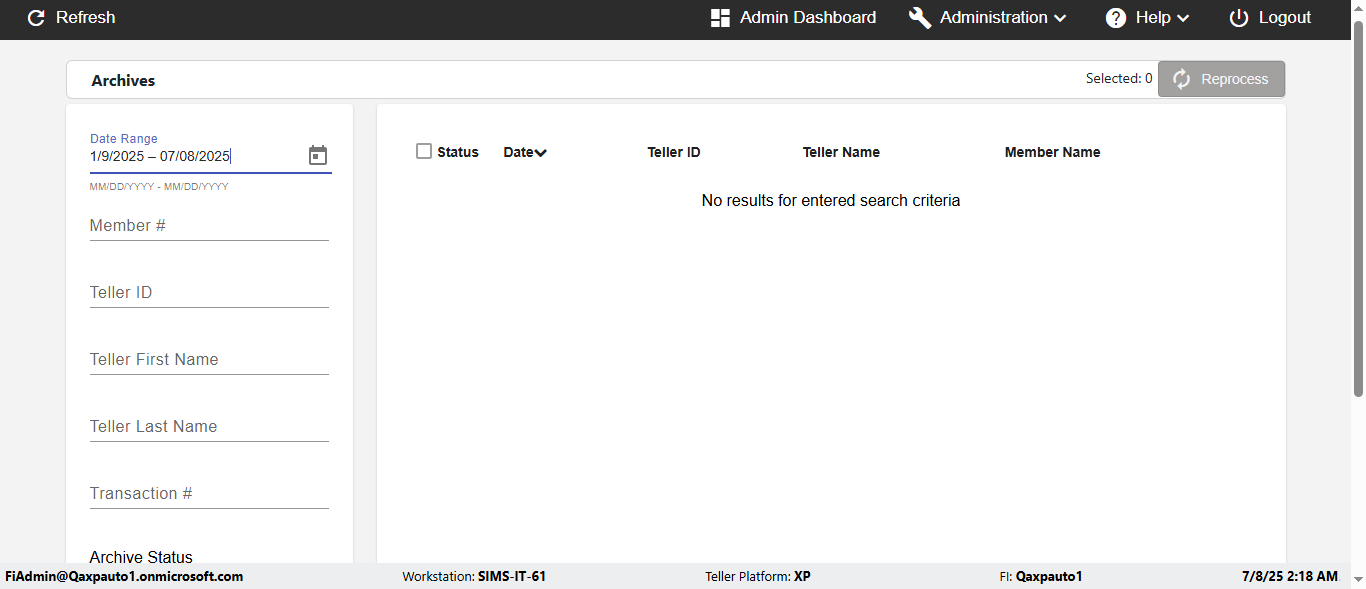This screenshot has width=1366, height=589.
Task: Focus the Member # input field
Action: [x=209, y=226]
